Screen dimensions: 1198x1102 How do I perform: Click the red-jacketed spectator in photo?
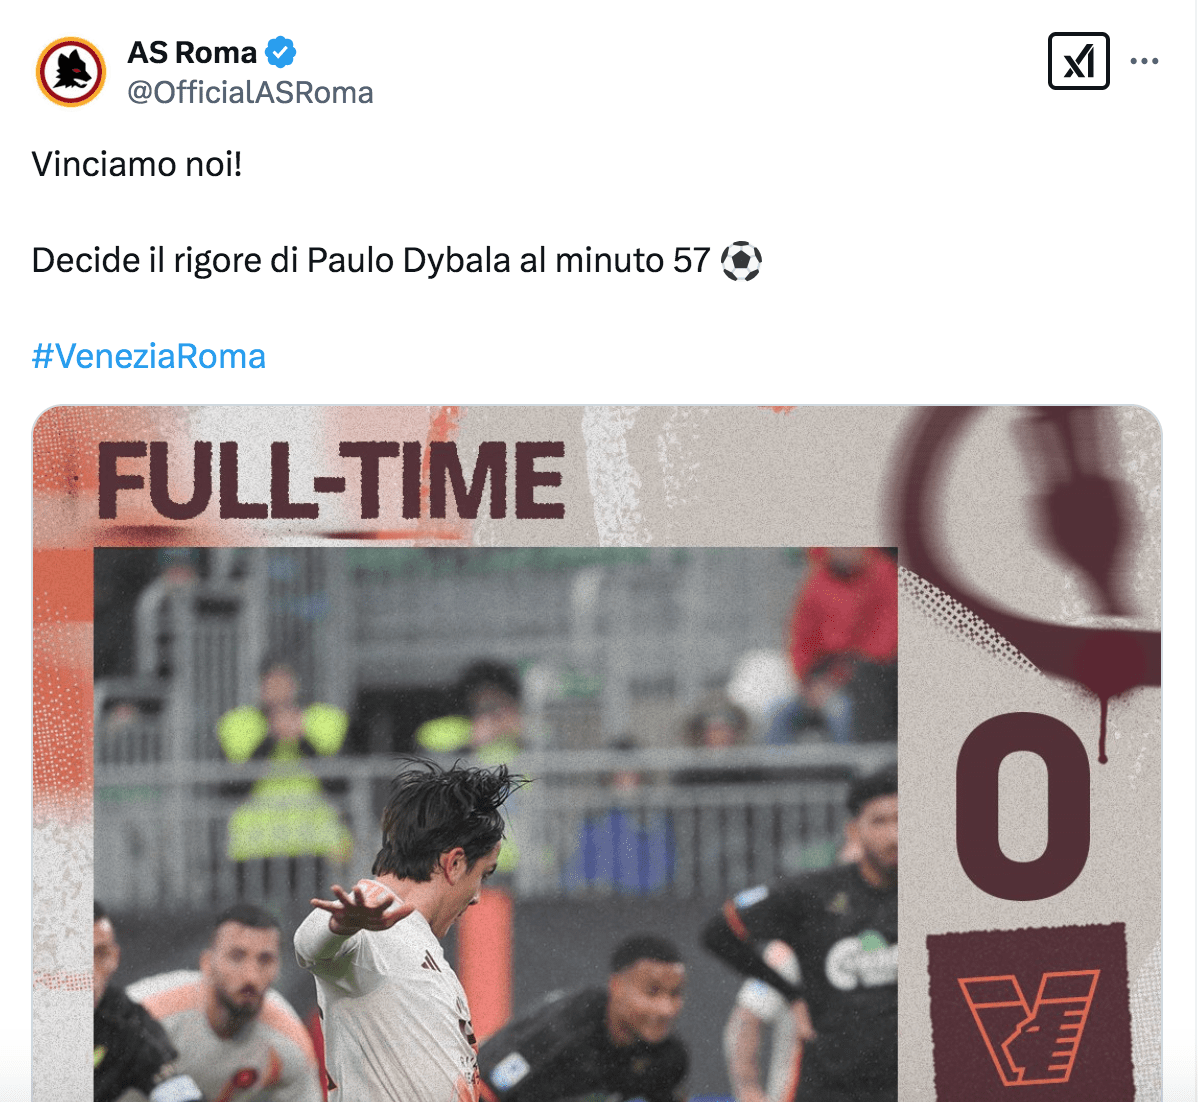click(x=844, y=611)
